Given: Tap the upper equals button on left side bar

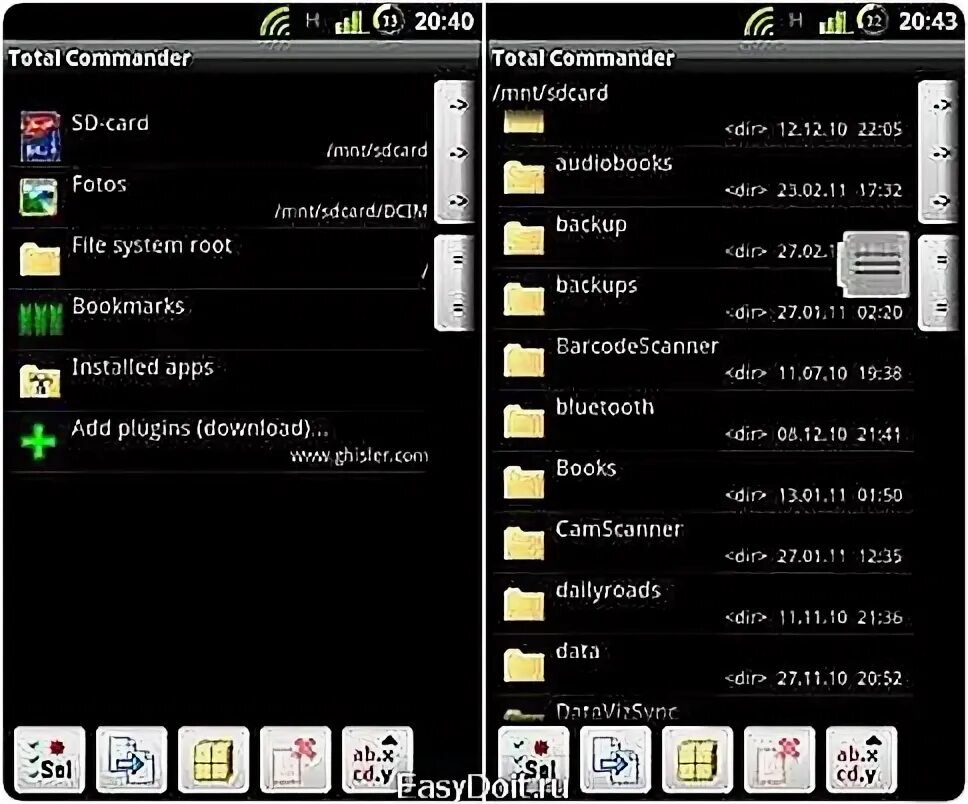Looking at the screenshot, I should click(458, 260).
